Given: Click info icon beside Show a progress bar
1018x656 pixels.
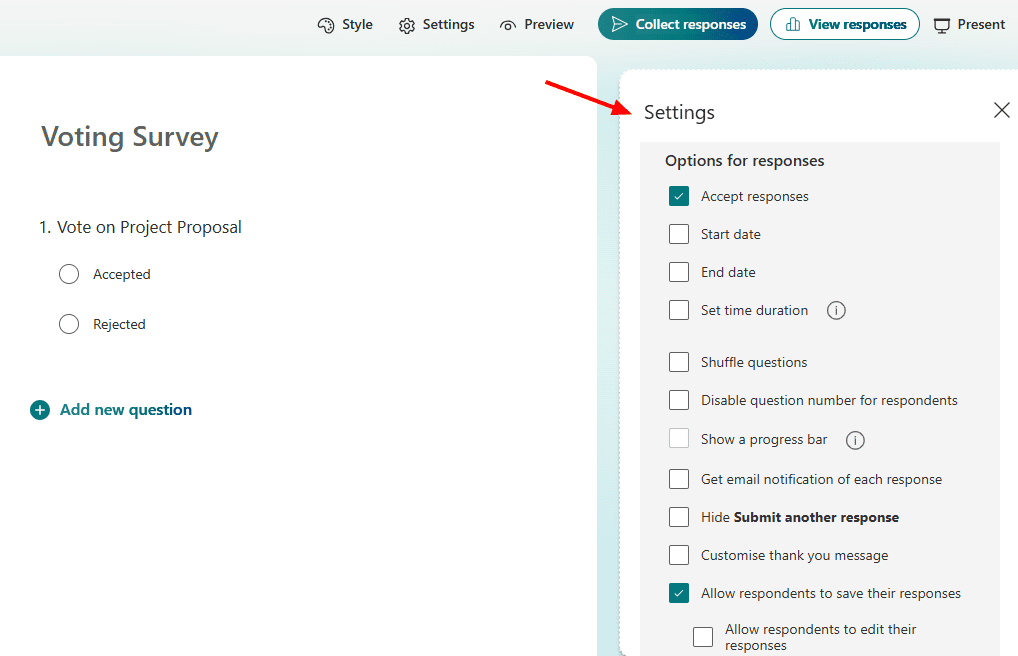Looking at the screenshot, I should point(855,440).
